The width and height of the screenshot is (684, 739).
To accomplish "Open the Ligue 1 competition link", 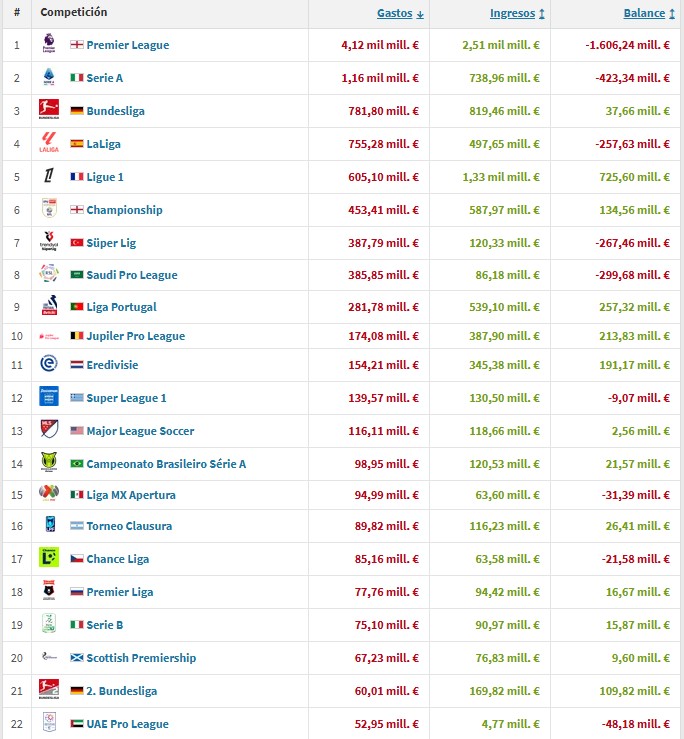I will (105, 177).
